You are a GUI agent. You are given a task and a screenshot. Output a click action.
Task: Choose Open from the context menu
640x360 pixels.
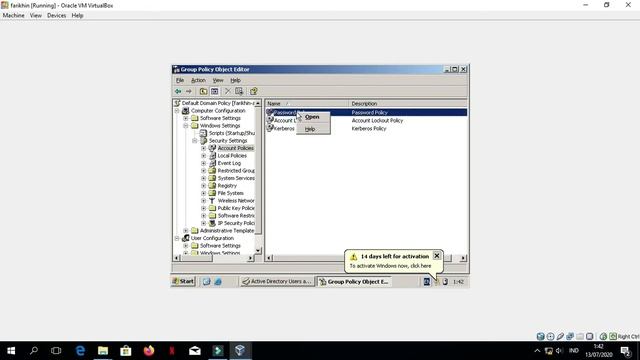(312, 117)
